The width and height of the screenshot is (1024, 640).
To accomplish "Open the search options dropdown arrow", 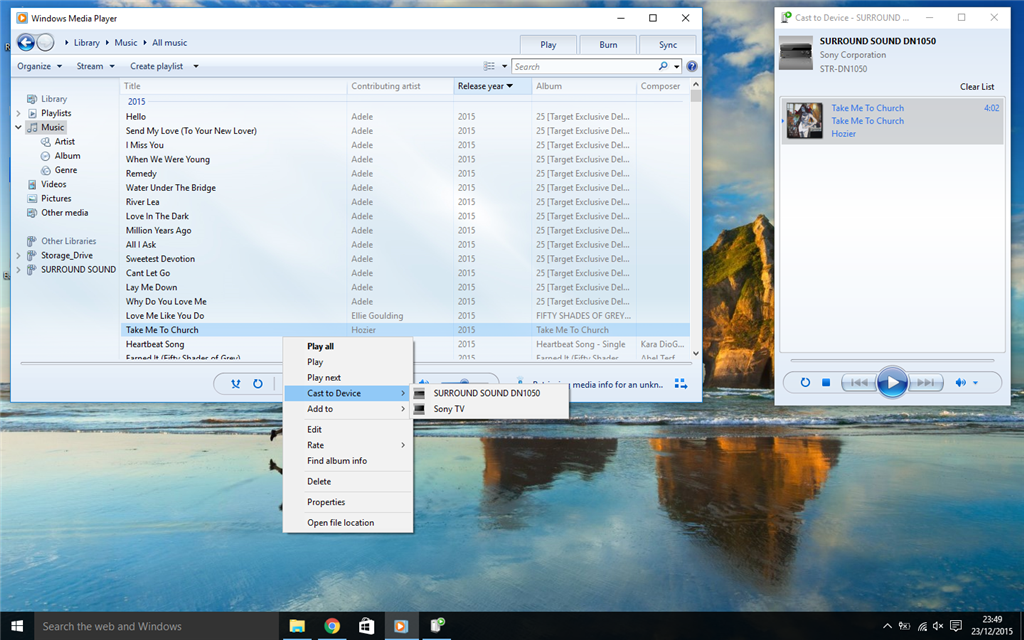I will coord(677,67).
